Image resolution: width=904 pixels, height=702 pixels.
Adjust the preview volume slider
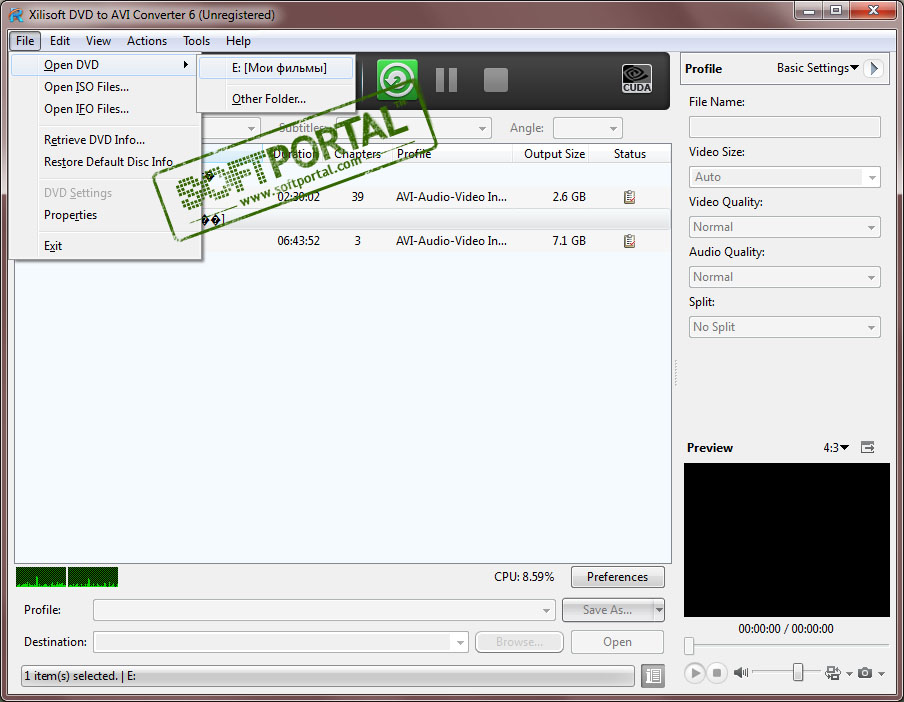[797, 672]
